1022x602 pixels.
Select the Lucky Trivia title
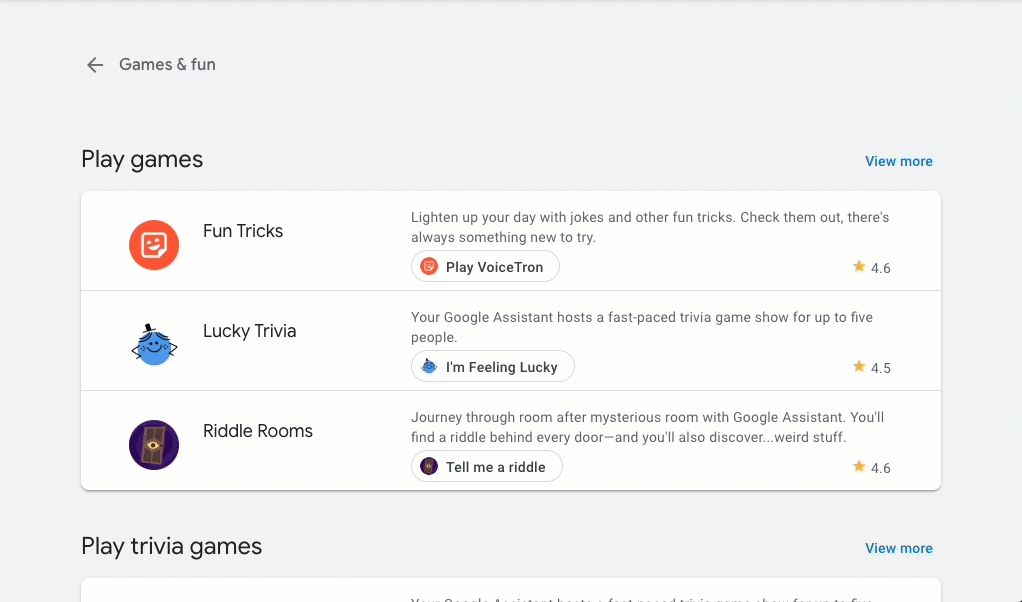click(250, 331)
